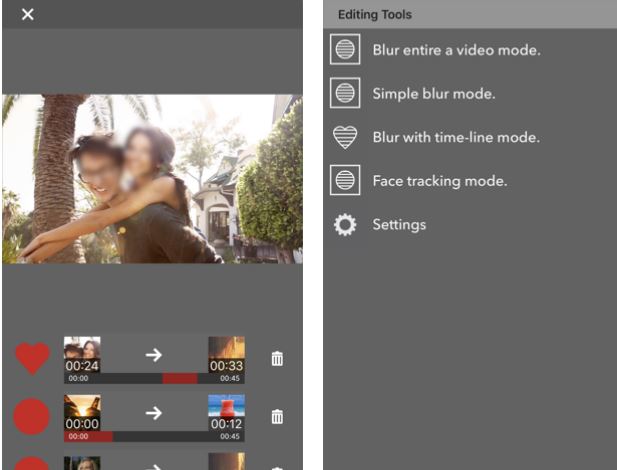Image resolution: width=617 pixels, height=470 pixels.
Task: Select the red heart blur shape
Action: click(x=32, y=358)
